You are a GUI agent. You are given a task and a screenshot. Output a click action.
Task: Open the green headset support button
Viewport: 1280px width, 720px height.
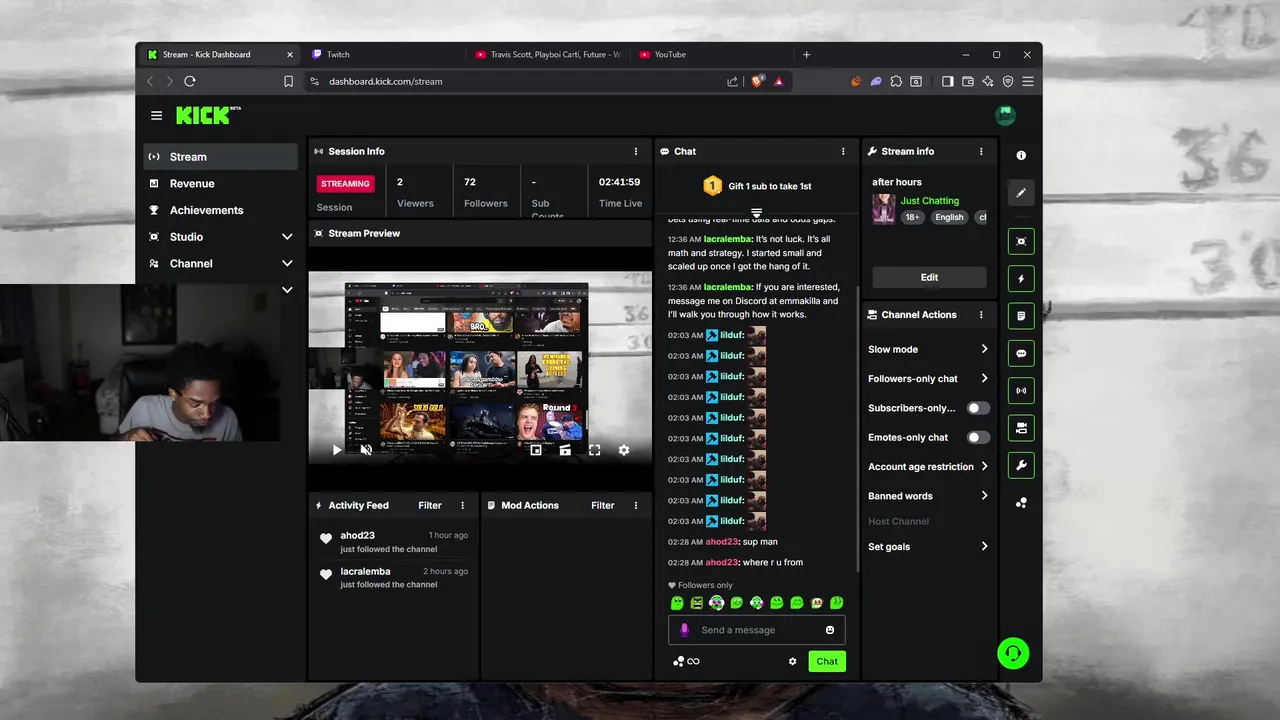click(1013, 654)
